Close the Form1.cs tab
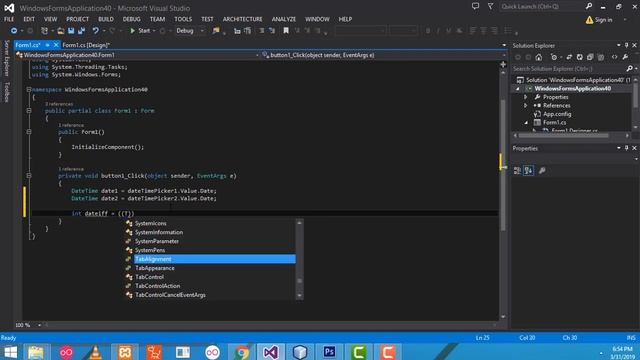The height and width of the screenshot is (360, 640). pos(56,45)
